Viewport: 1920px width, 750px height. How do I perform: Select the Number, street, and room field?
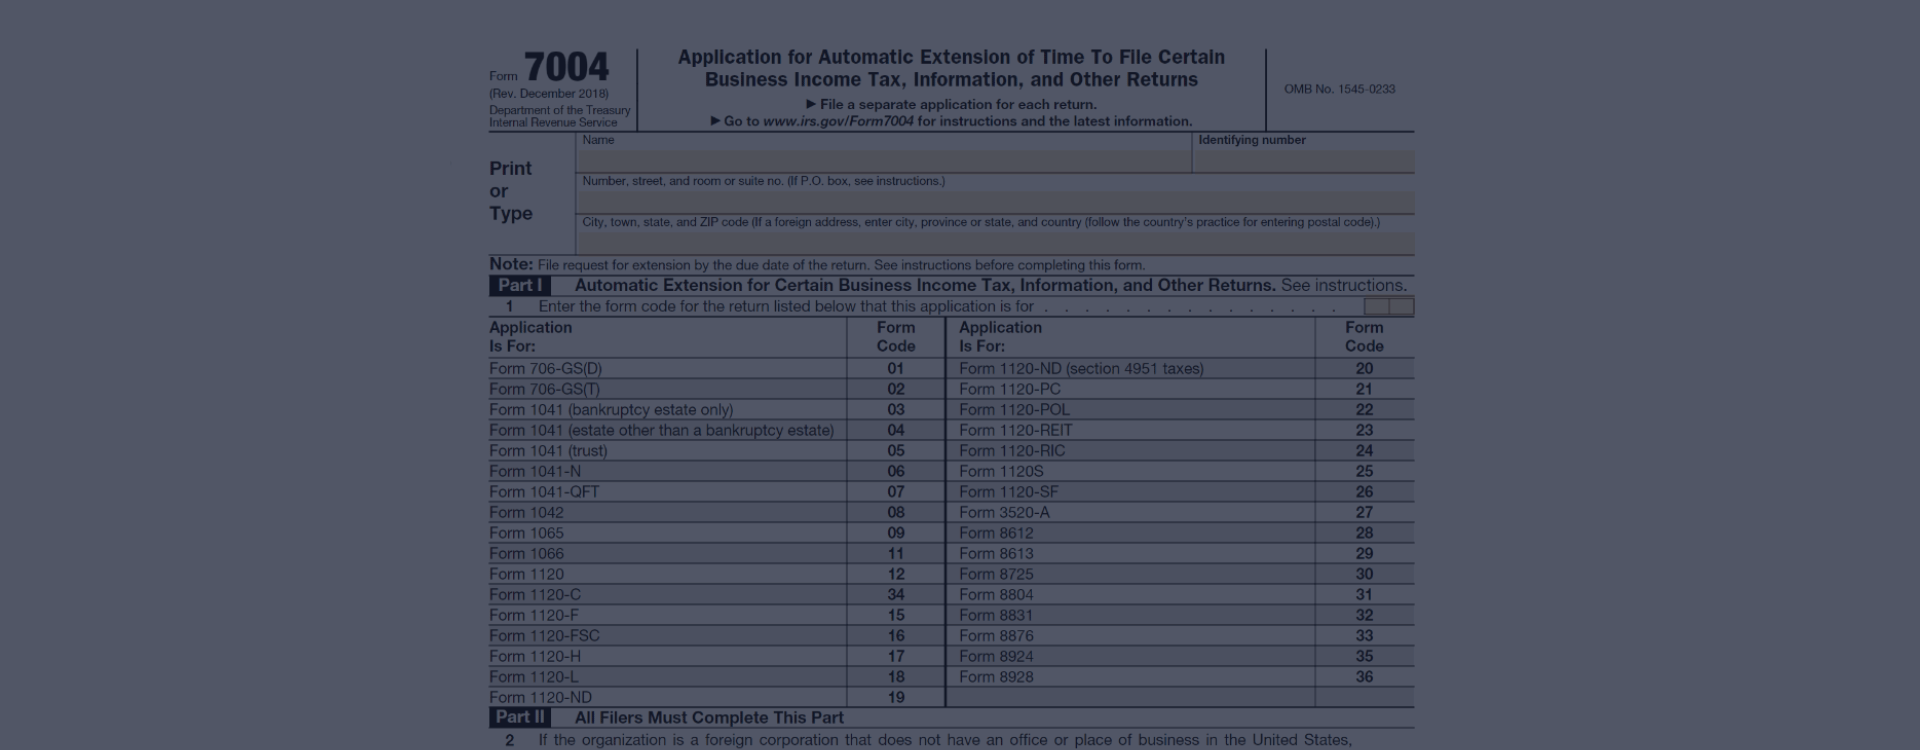pyautogui.click(x=995, y=203)
